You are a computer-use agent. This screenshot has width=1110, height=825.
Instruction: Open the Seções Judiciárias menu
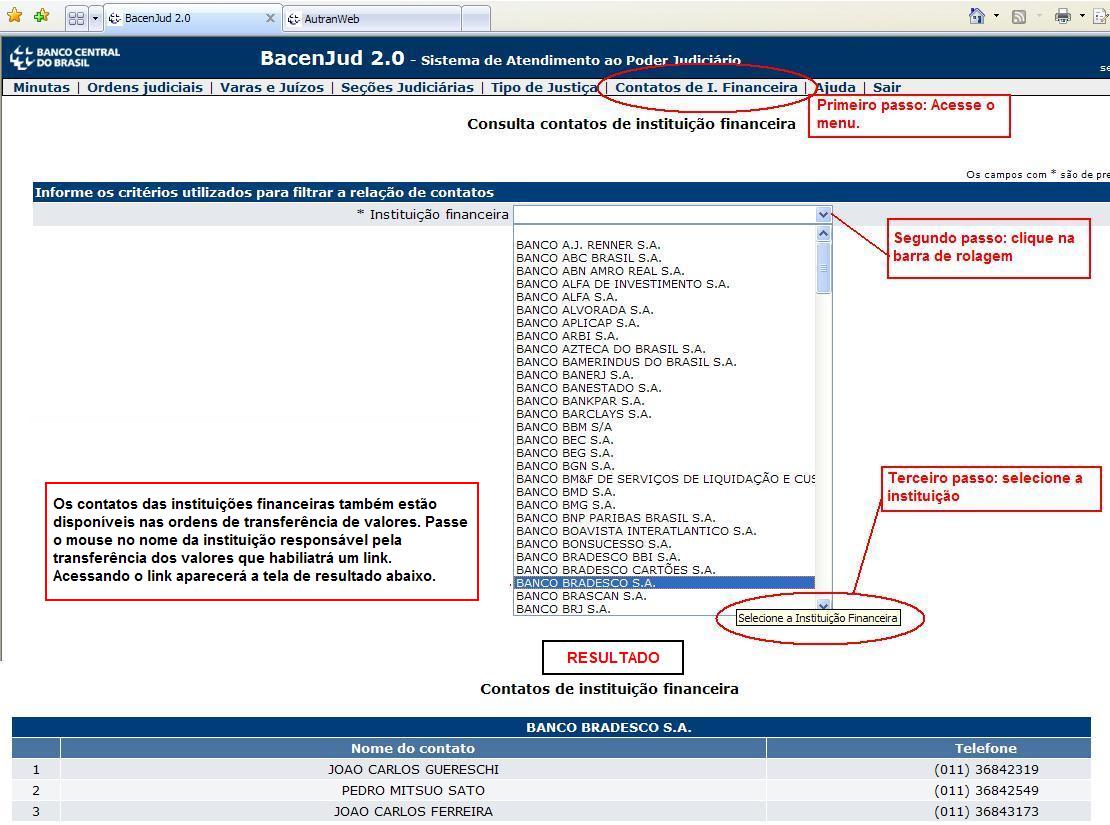coord(407,87)
